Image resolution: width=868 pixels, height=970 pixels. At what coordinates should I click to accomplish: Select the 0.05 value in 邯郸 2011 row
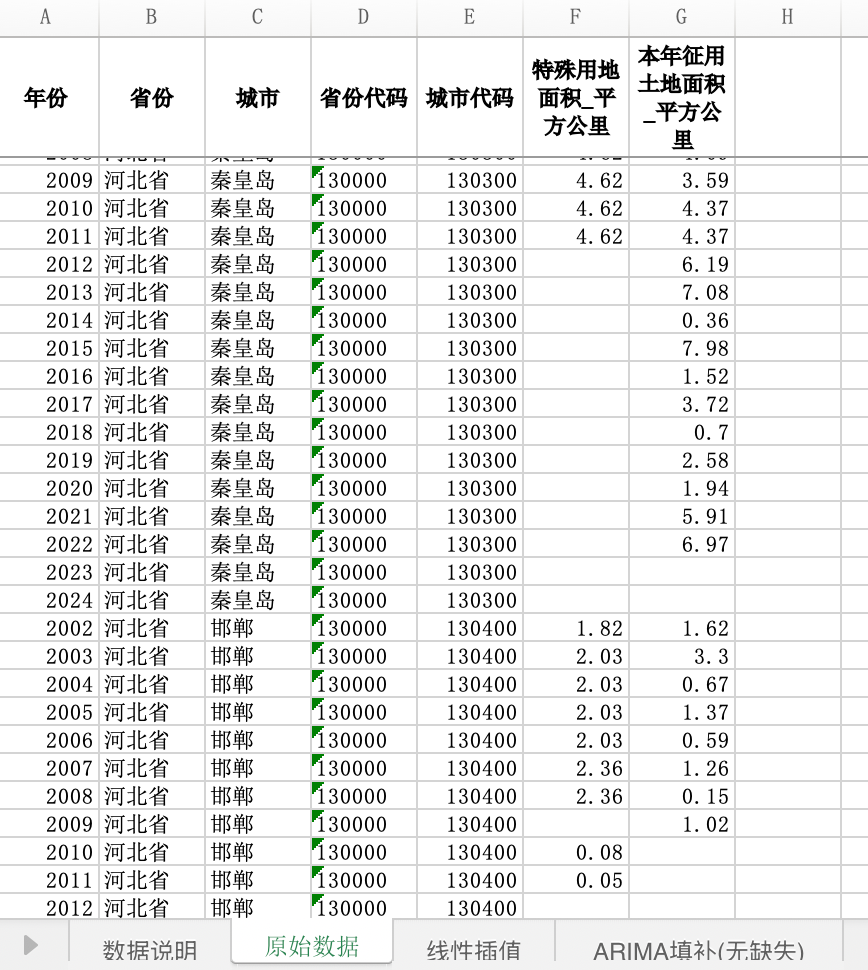575,880
